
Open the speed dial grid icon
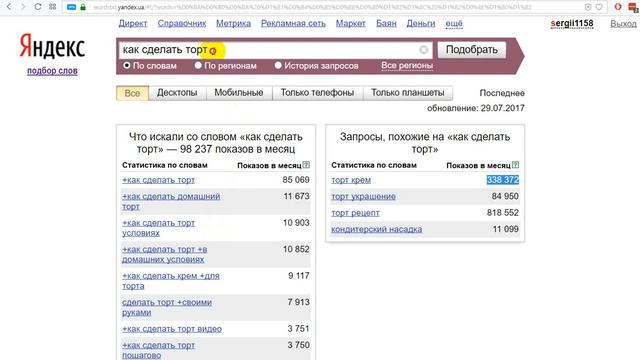[53, 7]
